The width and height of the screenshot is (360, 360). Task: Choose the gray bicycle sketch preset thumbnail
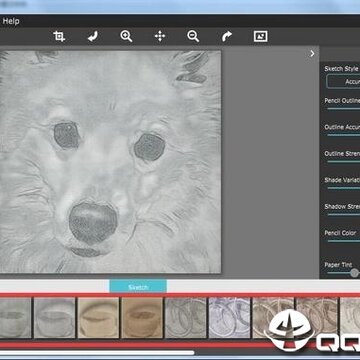185,318
